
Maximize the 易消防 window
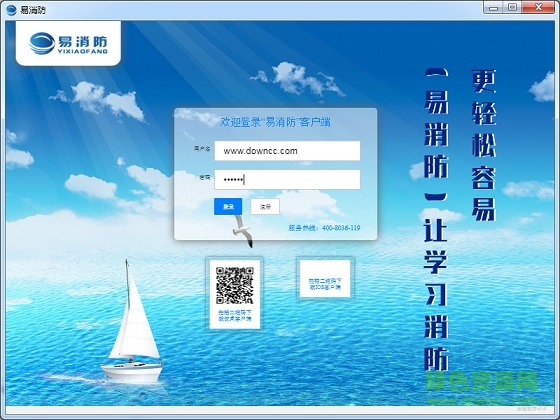pos(512,8)
